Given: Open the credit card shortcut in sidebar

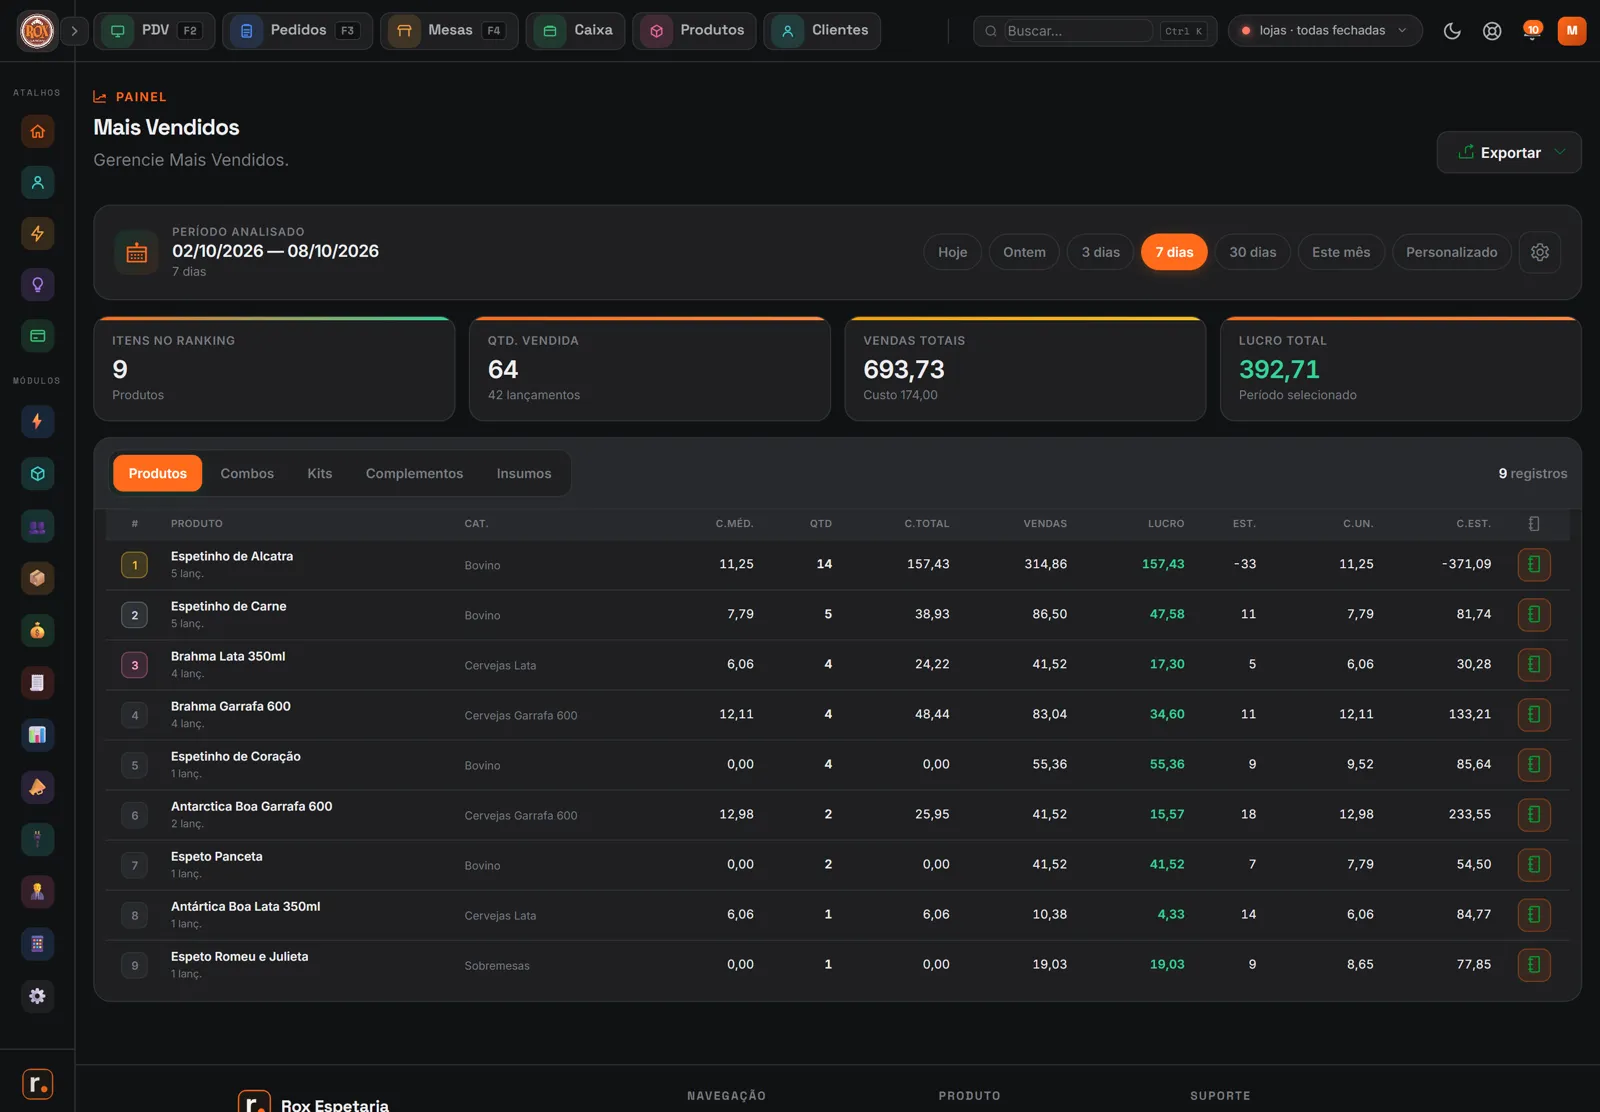Looking at the screenshot, I should (x=37, y=336).
